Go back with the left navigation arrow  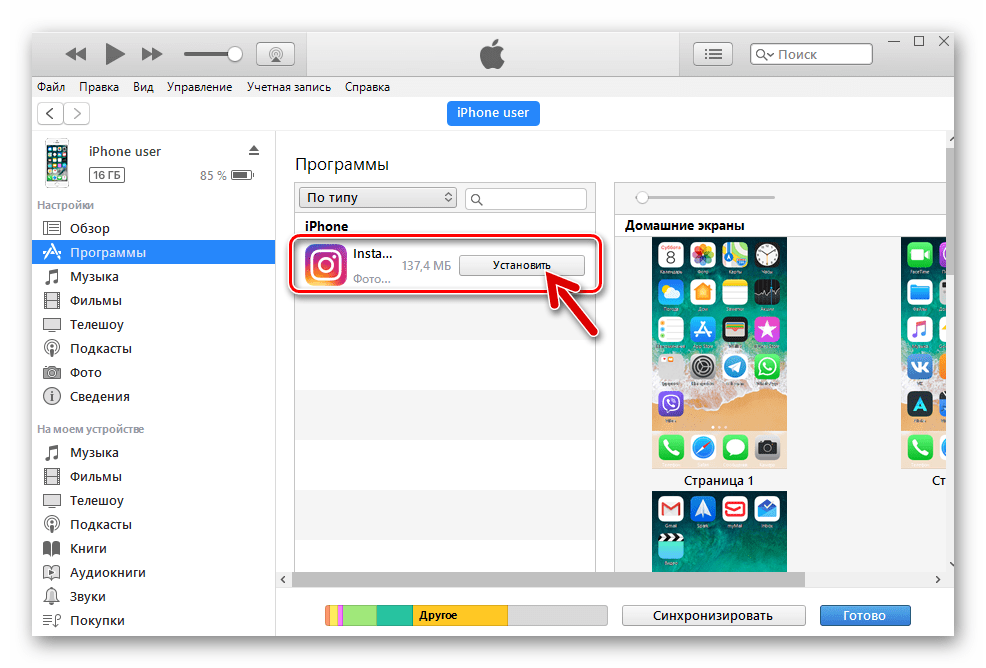[50, 113]
